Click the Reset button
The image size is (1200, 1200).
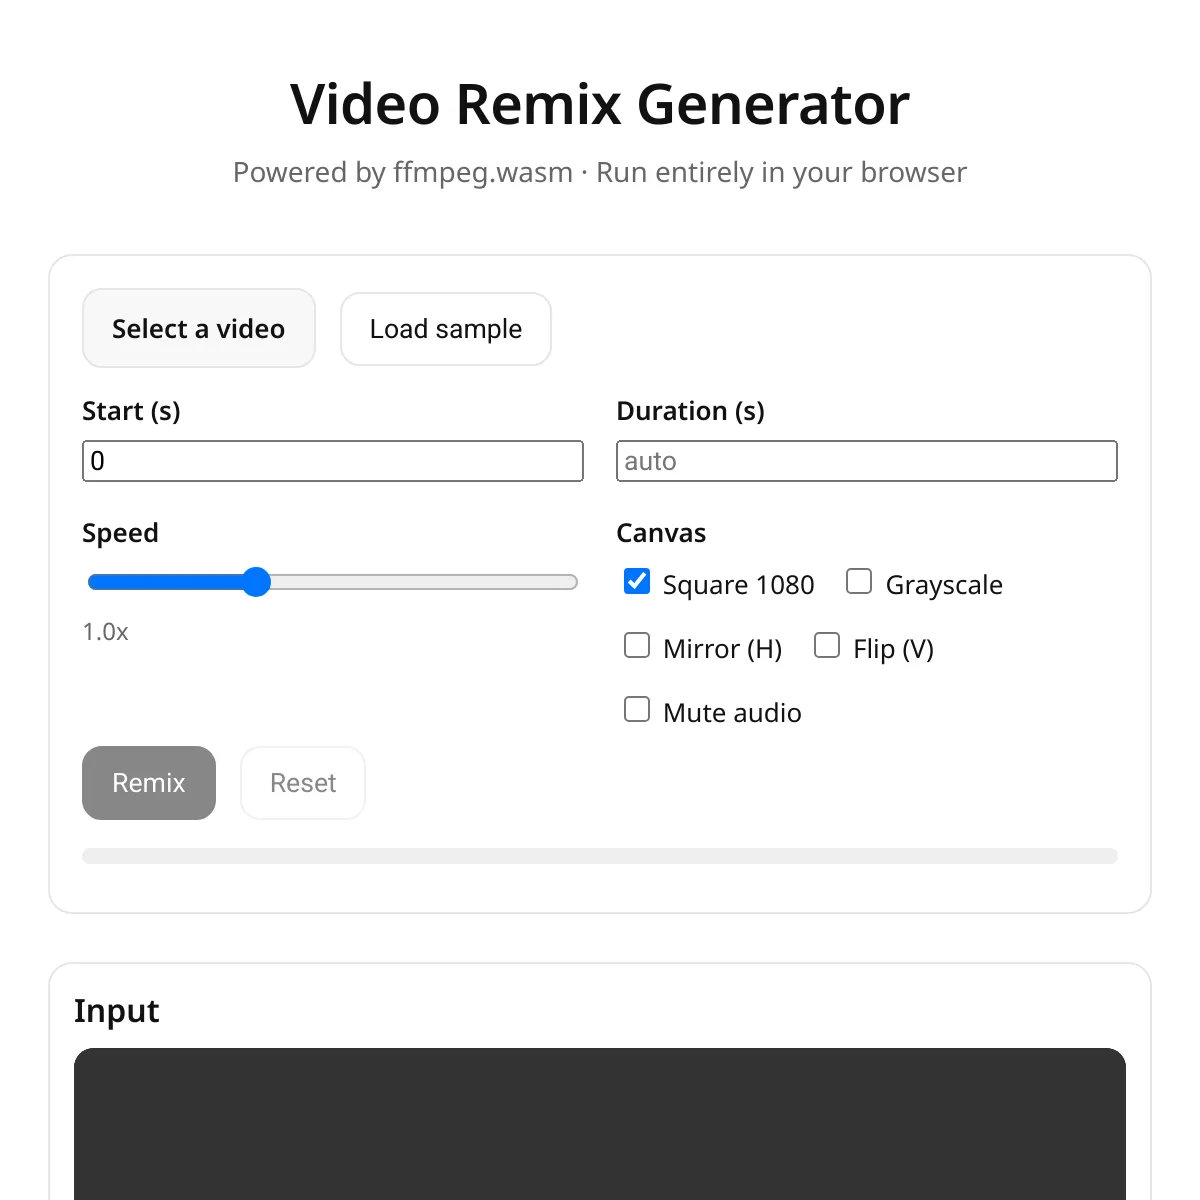click(303, 783)
